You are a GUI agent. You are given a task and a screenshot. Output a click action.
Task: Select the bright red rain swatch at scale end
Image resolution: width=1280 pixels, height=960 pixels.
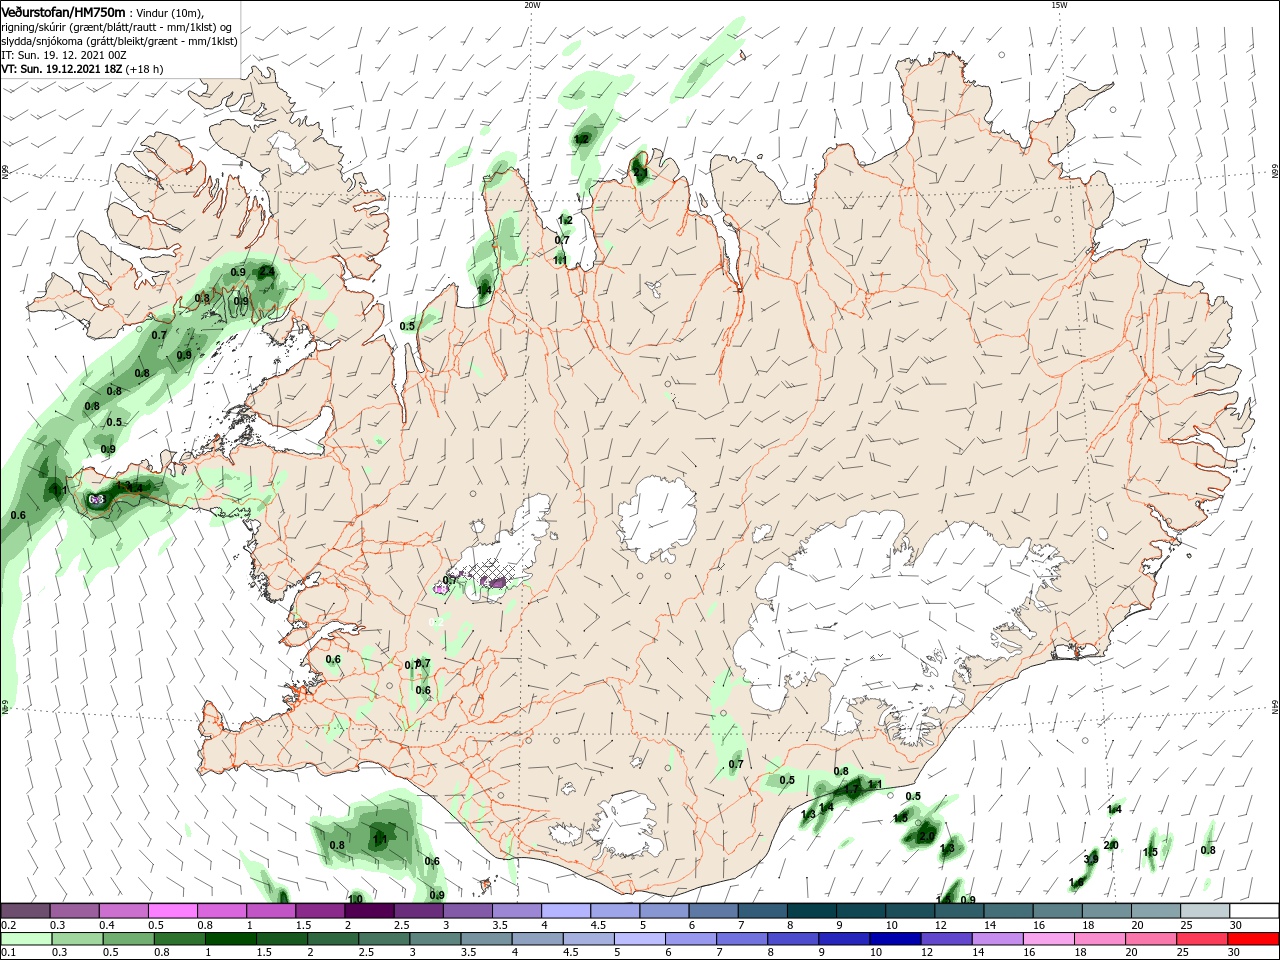(x=1254, y=938)
